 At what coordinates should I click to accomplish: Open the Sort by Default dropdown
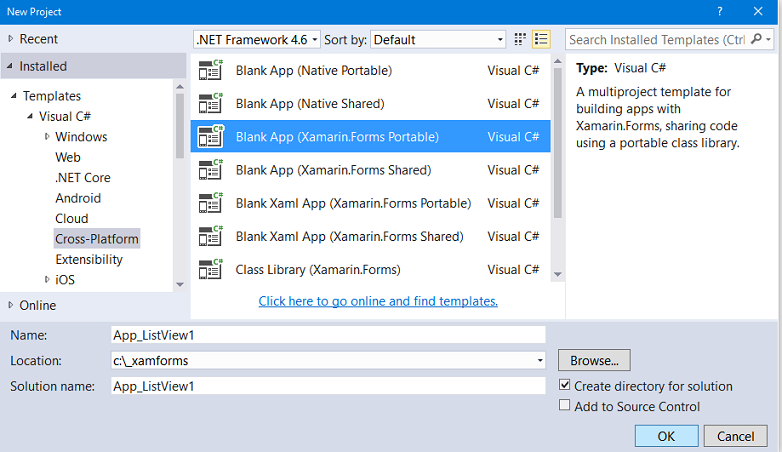(437, 39)
